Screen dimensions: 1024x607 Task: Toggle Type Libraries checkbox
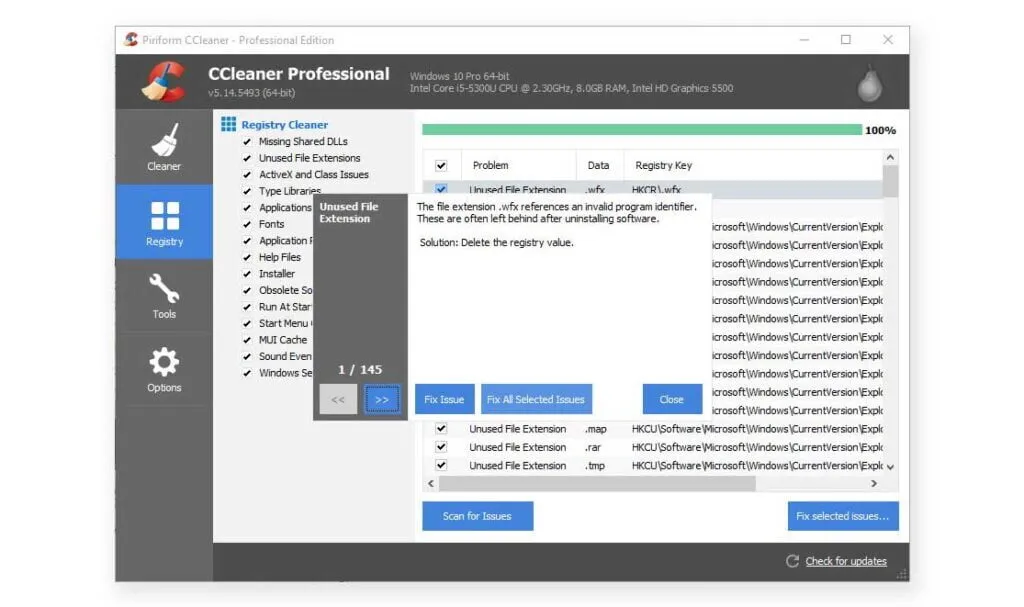[x=247, y=191]
